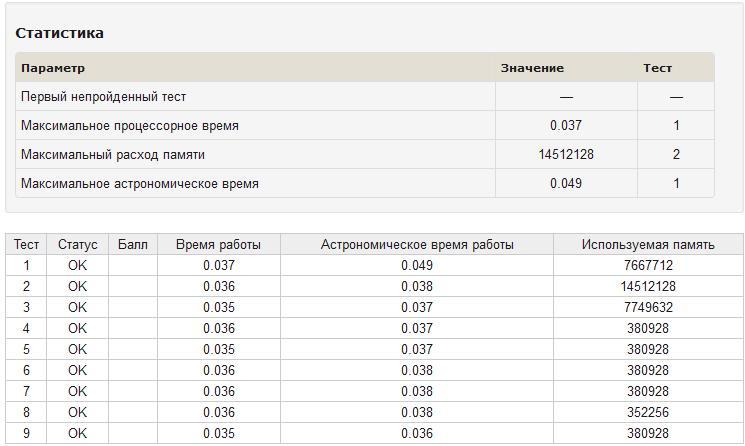
Task: Click the 0.049 astronomical time in test 1 row
Action: point(417,265)
